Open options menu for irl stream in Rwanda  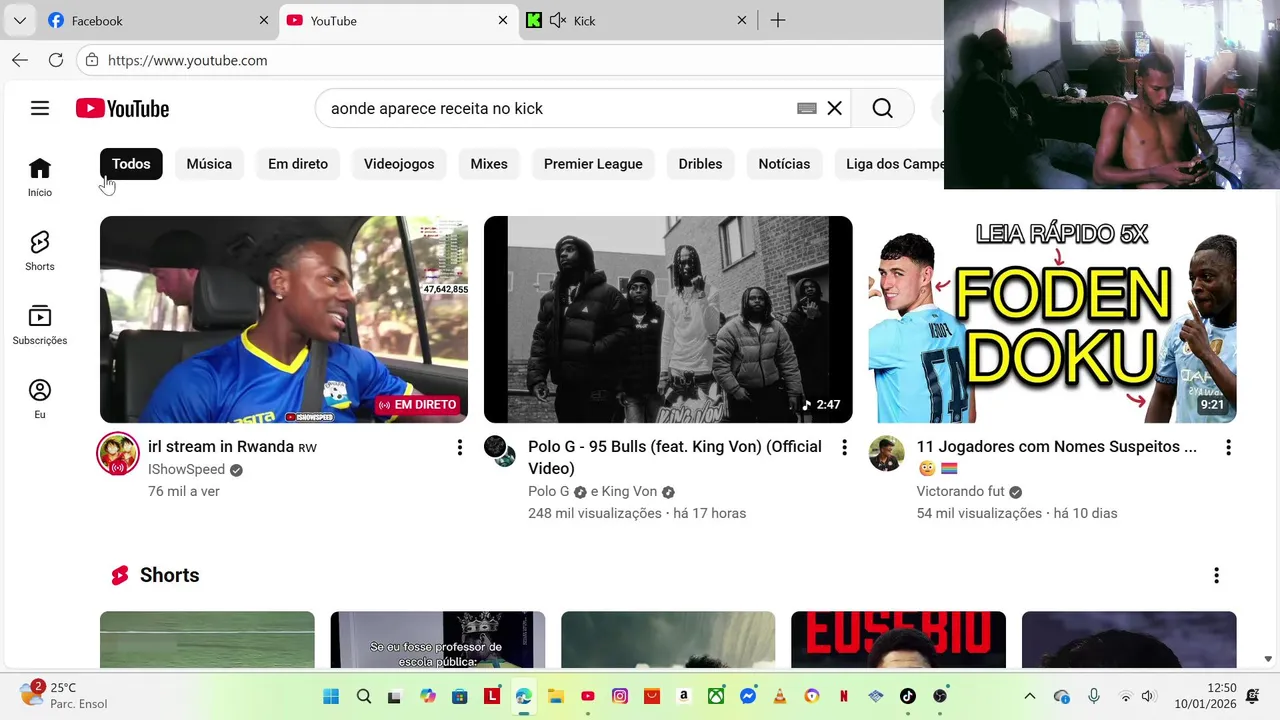click(460, 447)
